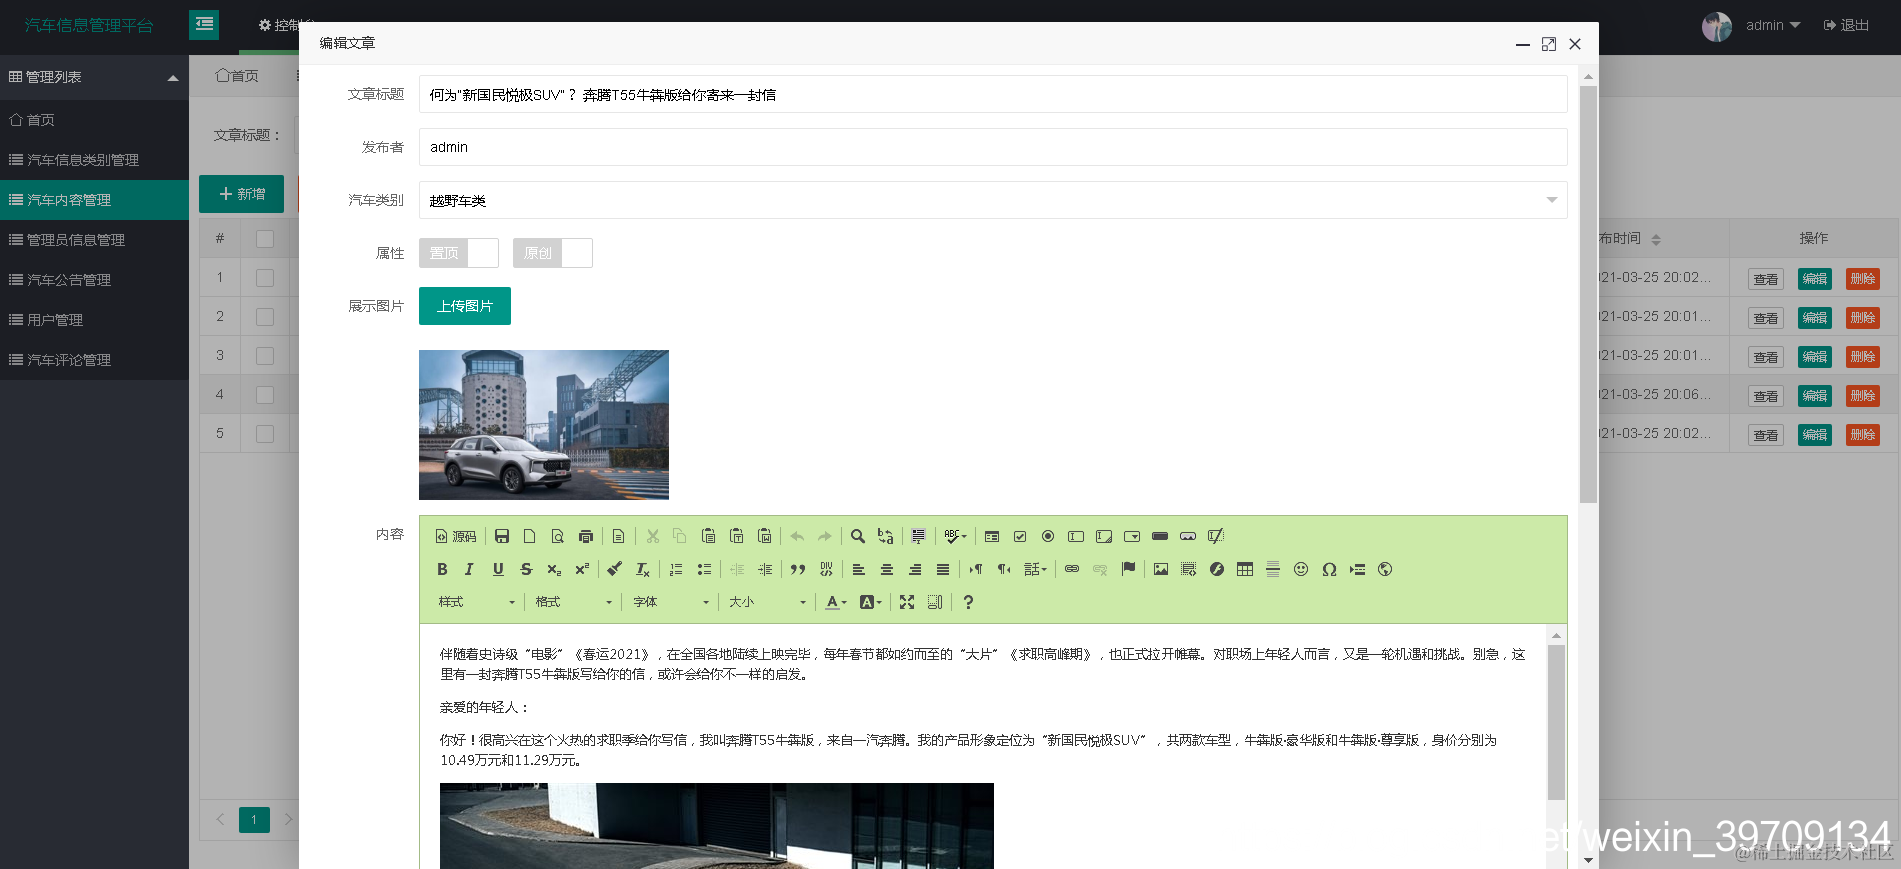Open 汽车信息类别管理 in the sidebar
Image resolution: width=1901 pixels, height=869 pixels.
(x=94, y=160)
